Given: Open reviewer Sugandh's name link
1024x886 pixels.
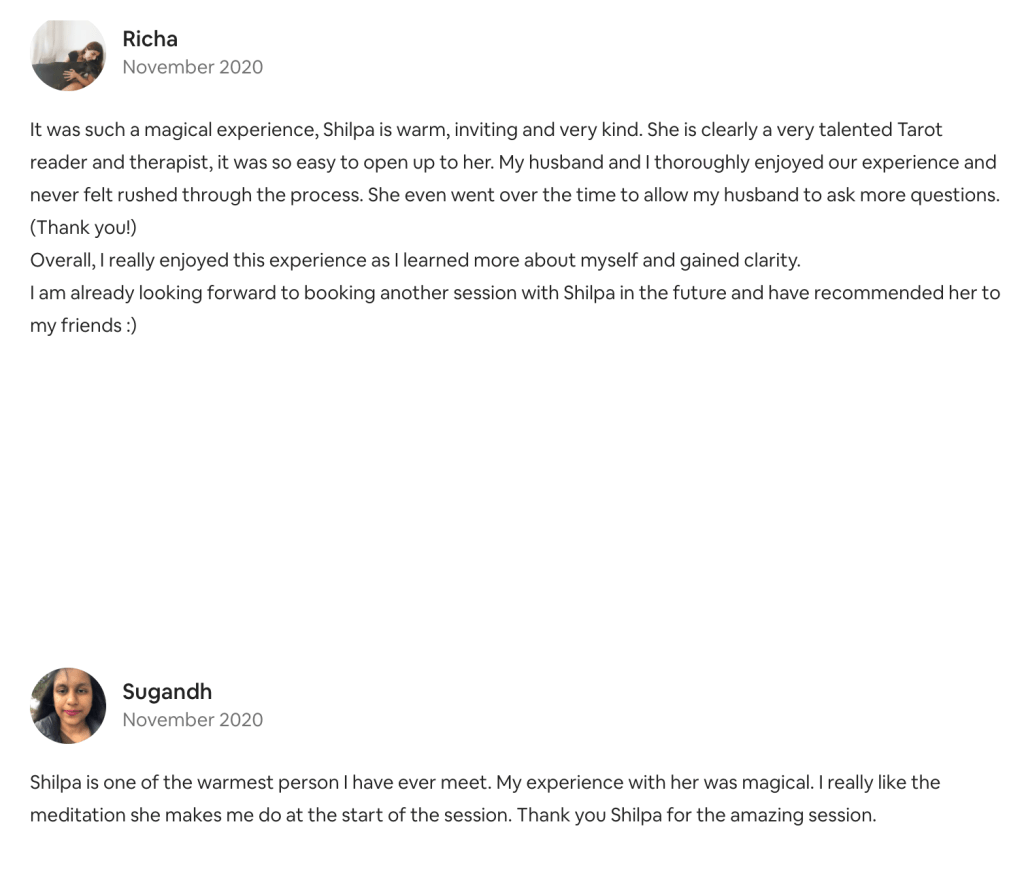Looking at the screenshot, I should (x=167, y=691).
